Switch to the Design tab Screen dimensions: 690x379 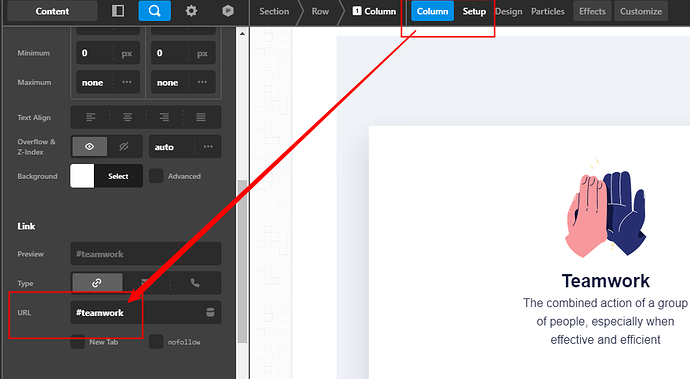(x=508, y=11)
